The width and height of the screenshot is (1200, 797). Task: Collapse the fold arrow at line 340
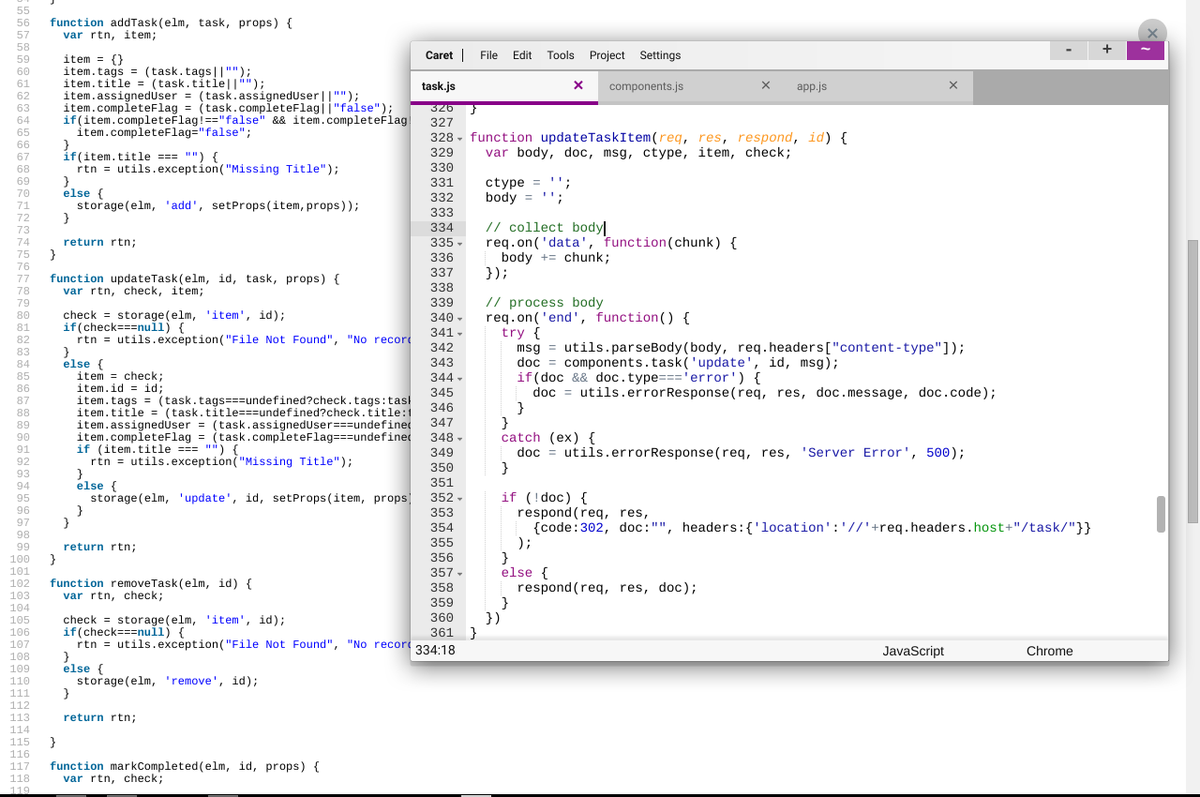click(x=460, y=318)
